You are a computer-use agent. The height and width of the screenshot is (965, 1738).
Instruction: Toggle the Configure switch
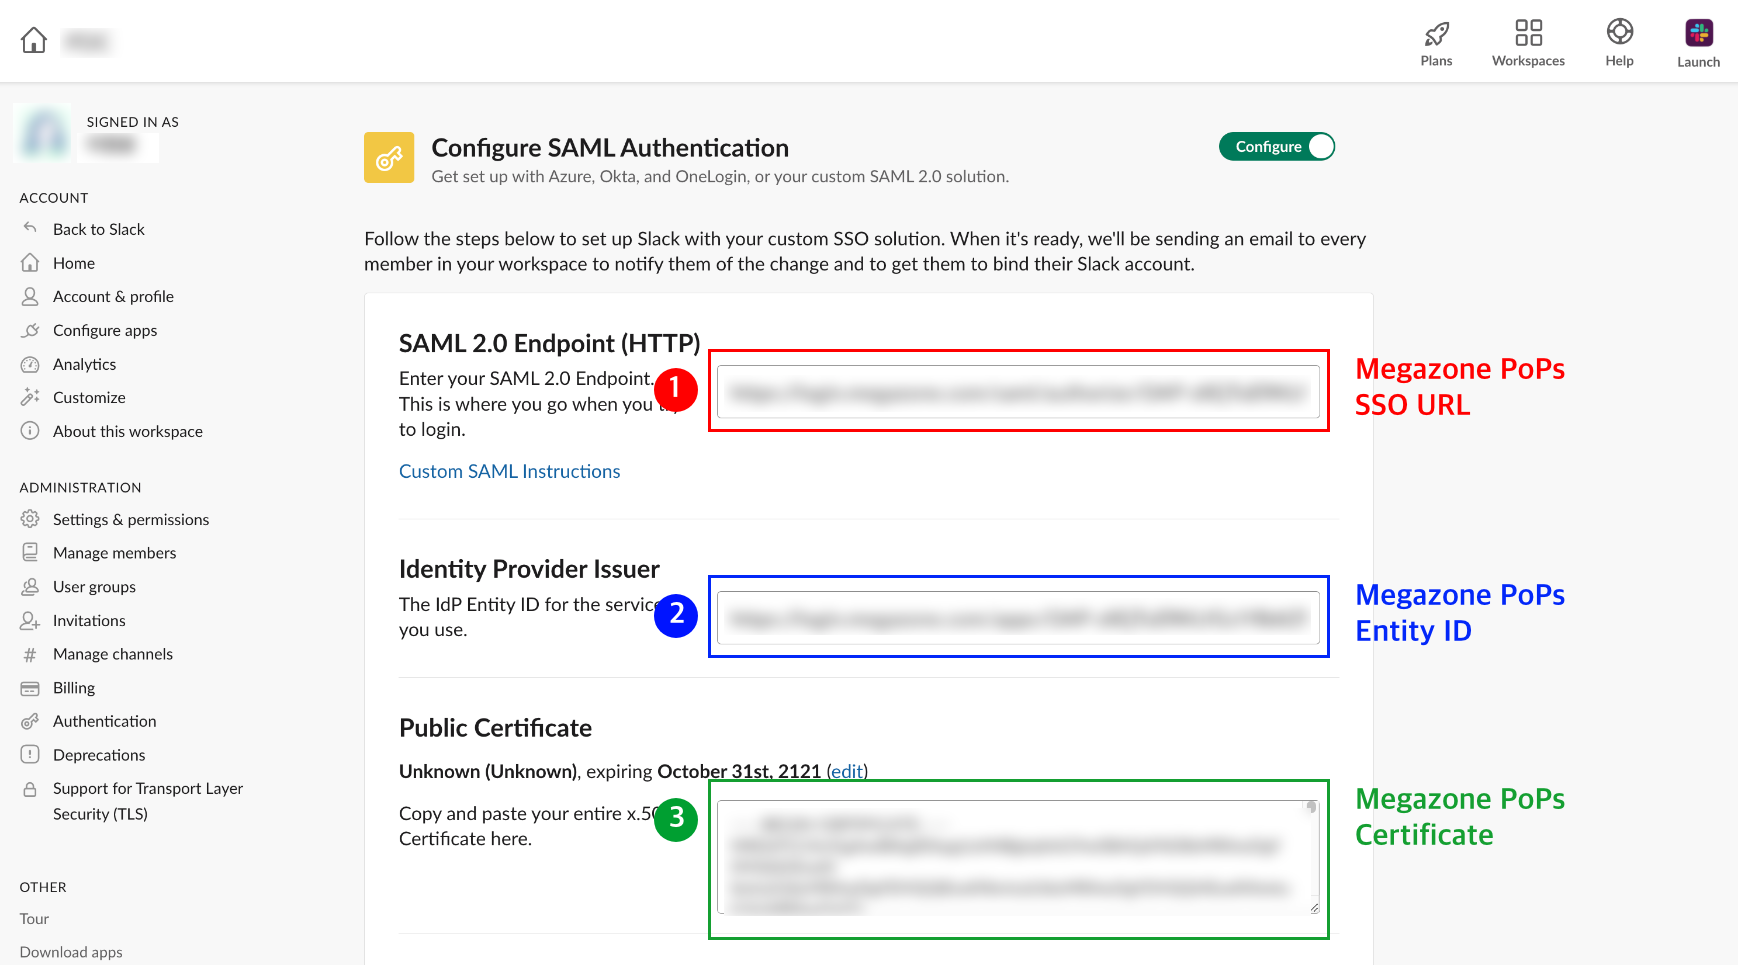point(1277,147)
